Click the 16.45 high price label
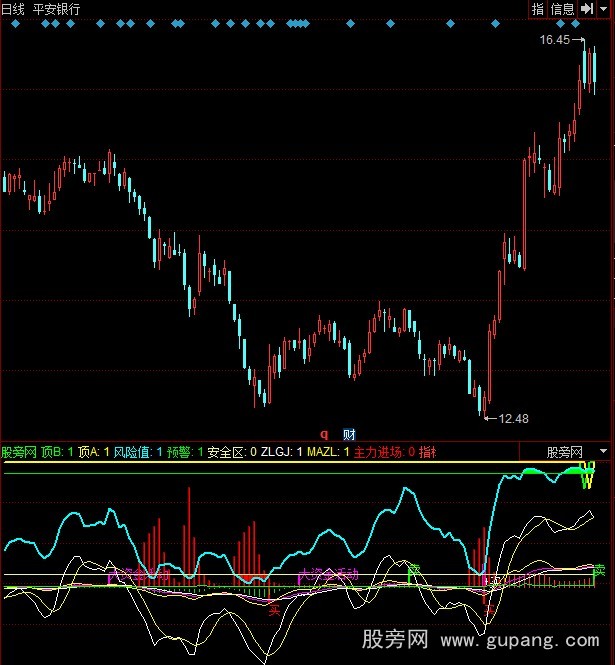This screenshot has height=665, width=615. (x=553, y=40)
